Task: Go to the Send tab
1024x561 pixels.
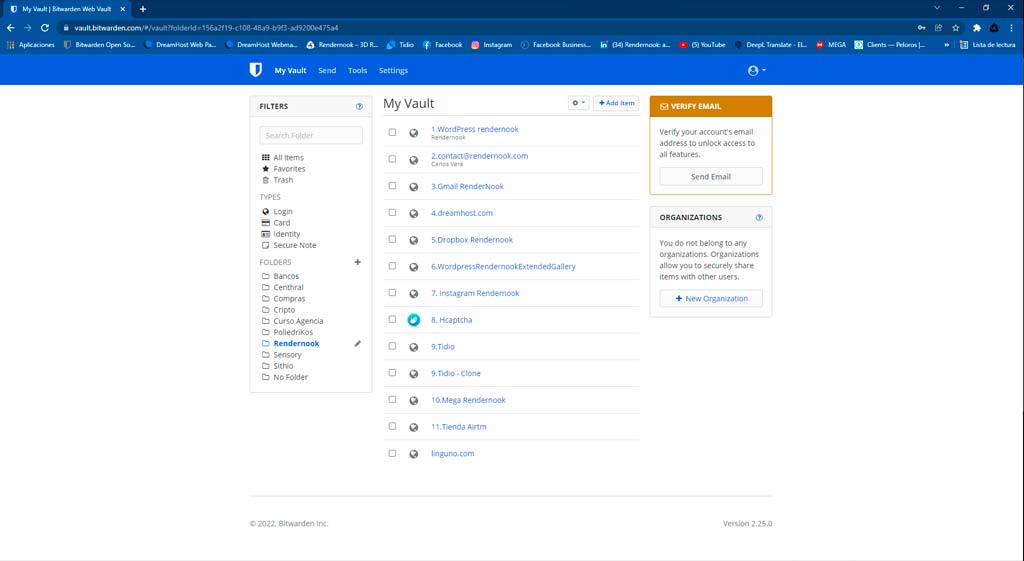Action: tap(327, 71)
